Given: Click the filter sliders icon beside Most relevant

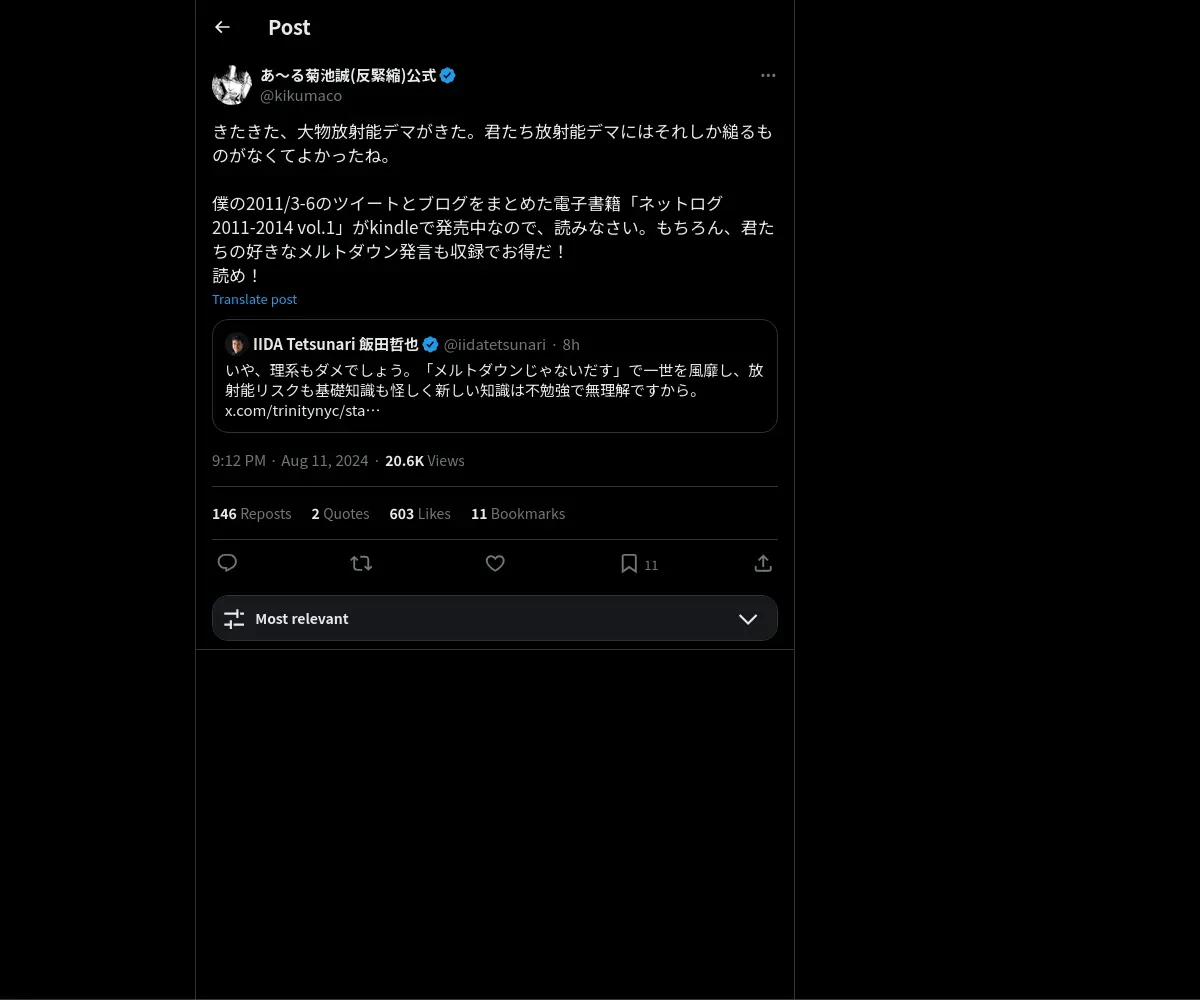Looking at the screenshot, I should coord(234,619).
